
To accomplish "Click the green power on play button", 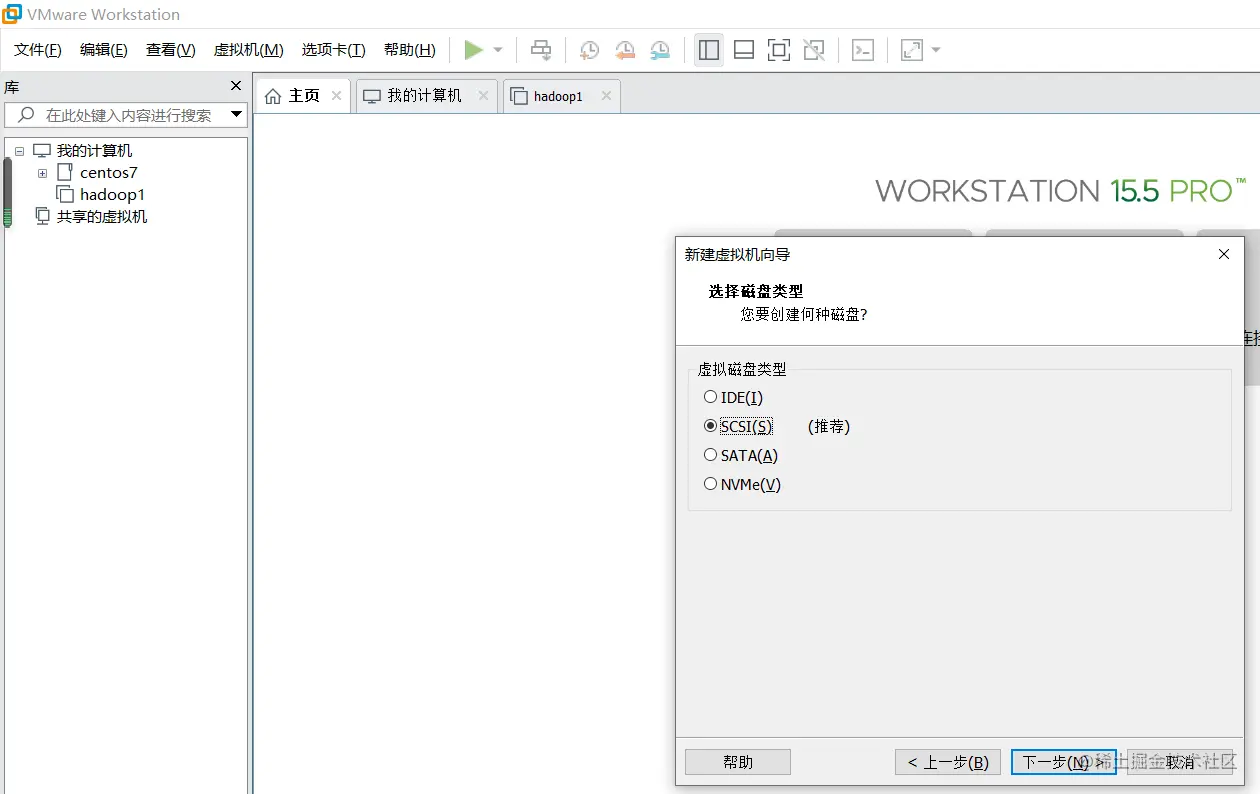I will pos(474,50).
